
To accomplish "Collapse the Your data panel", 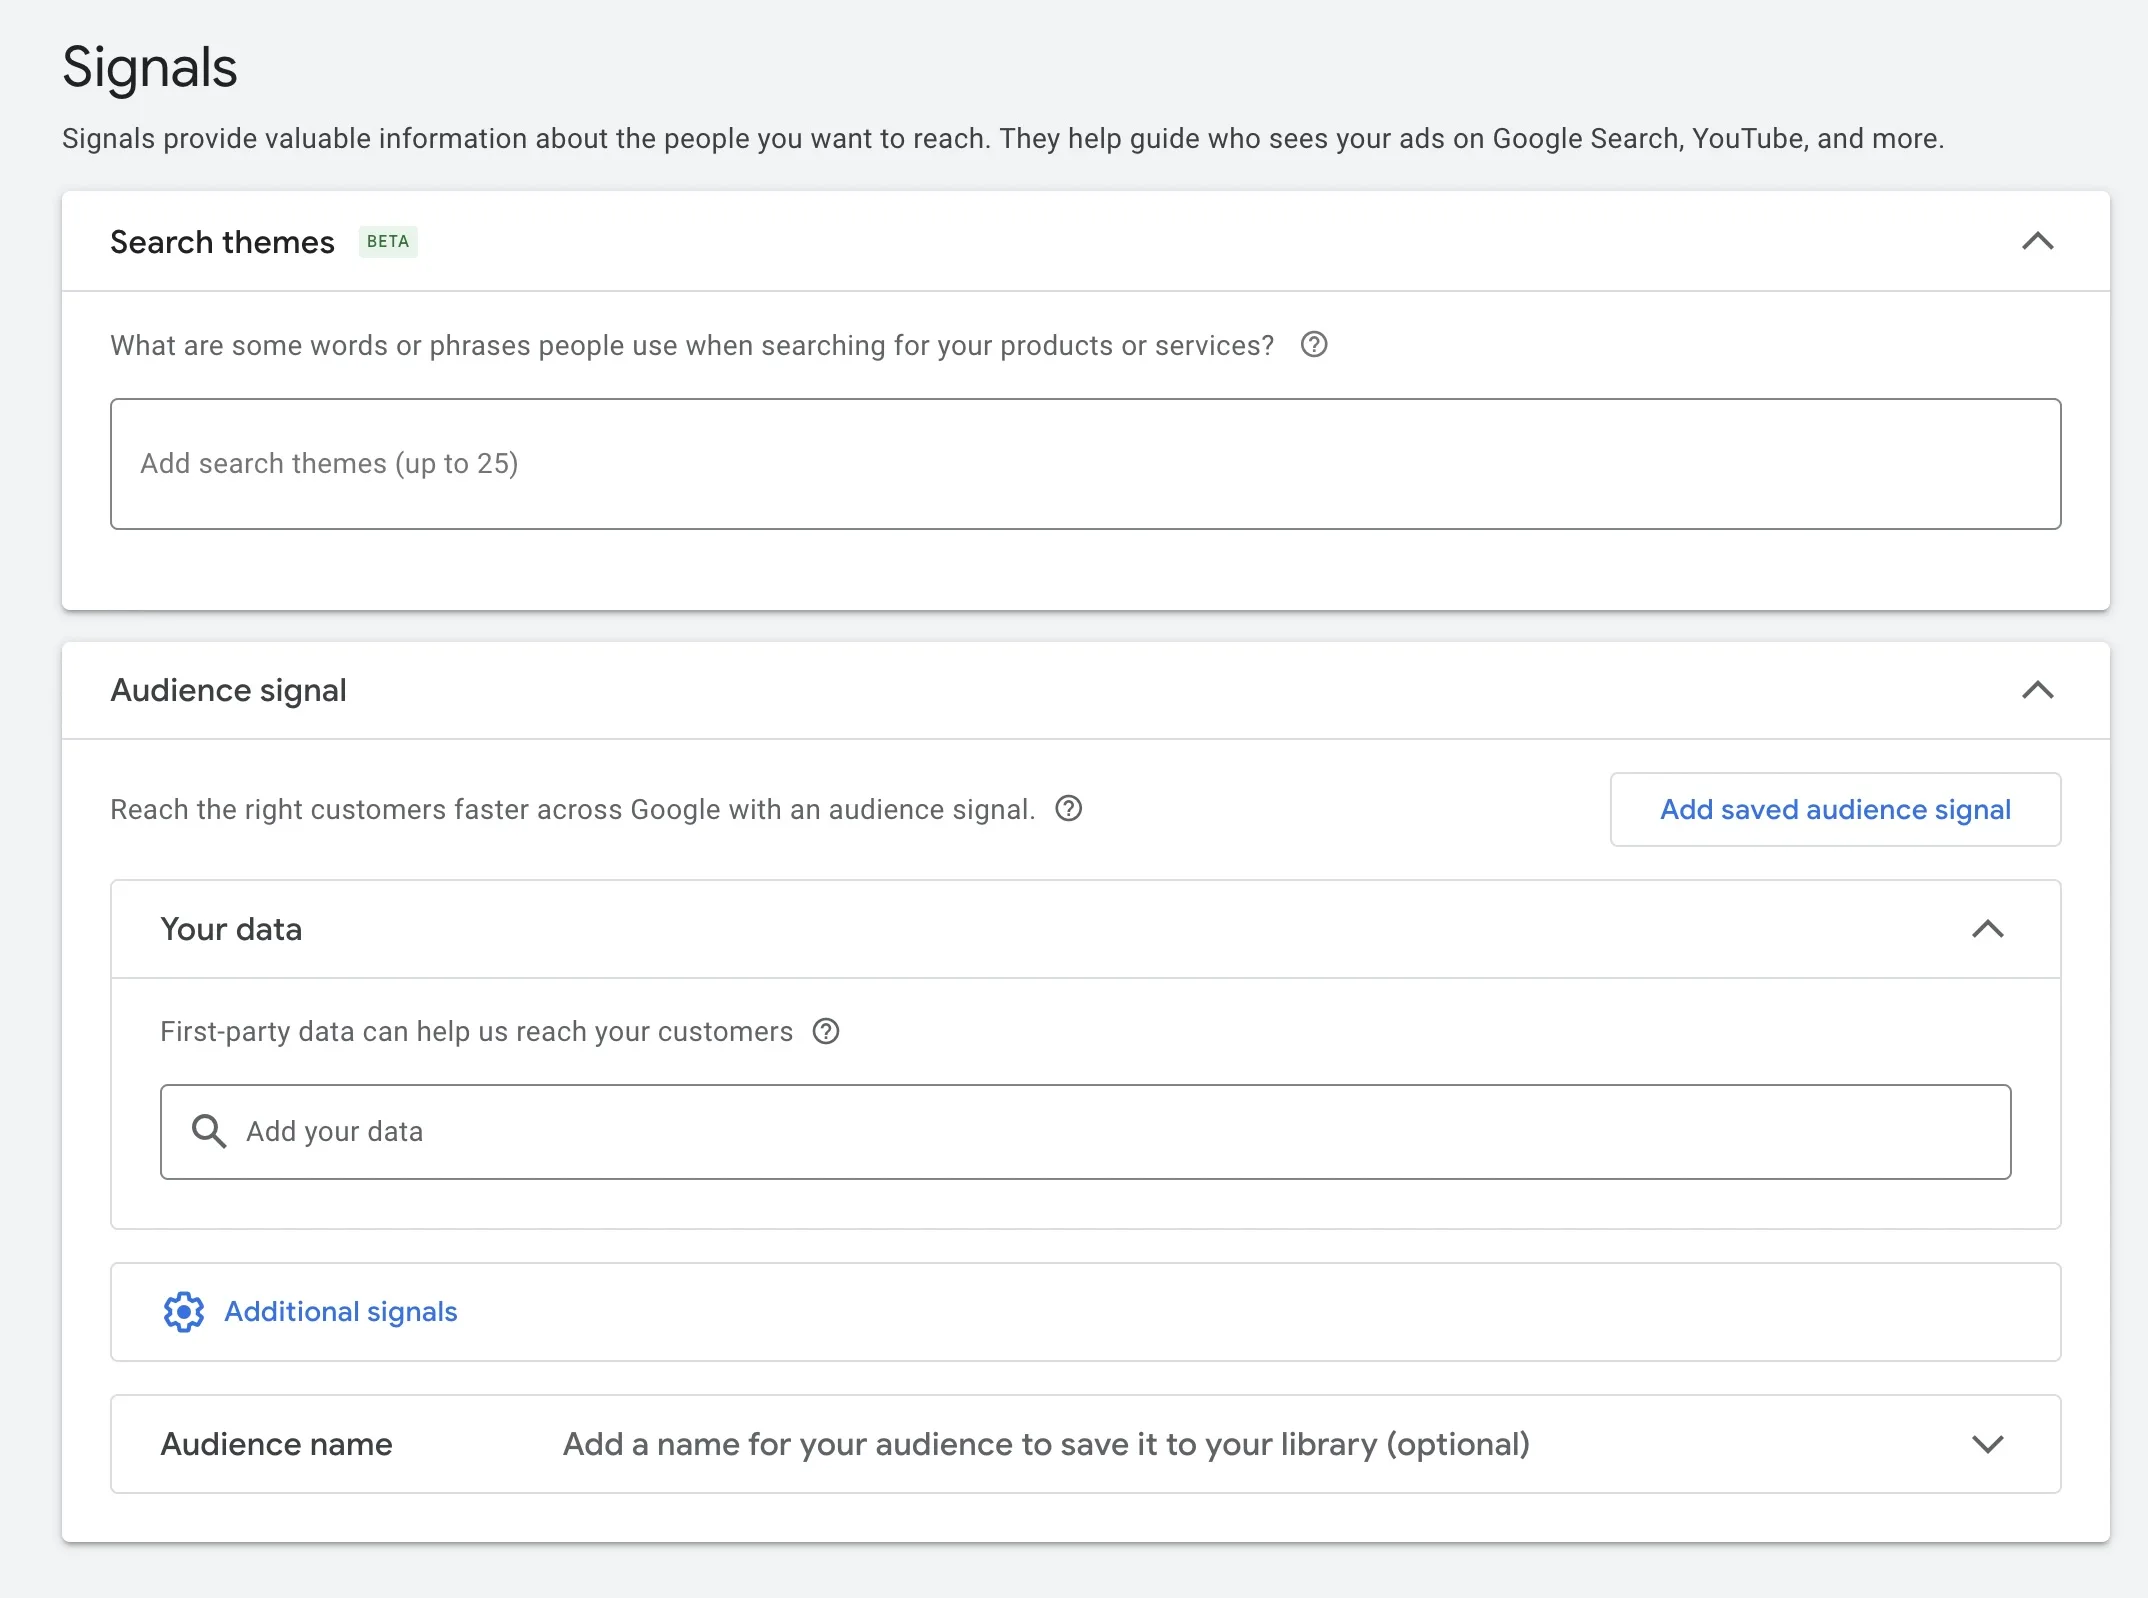I will click(x=1988, y=929).
